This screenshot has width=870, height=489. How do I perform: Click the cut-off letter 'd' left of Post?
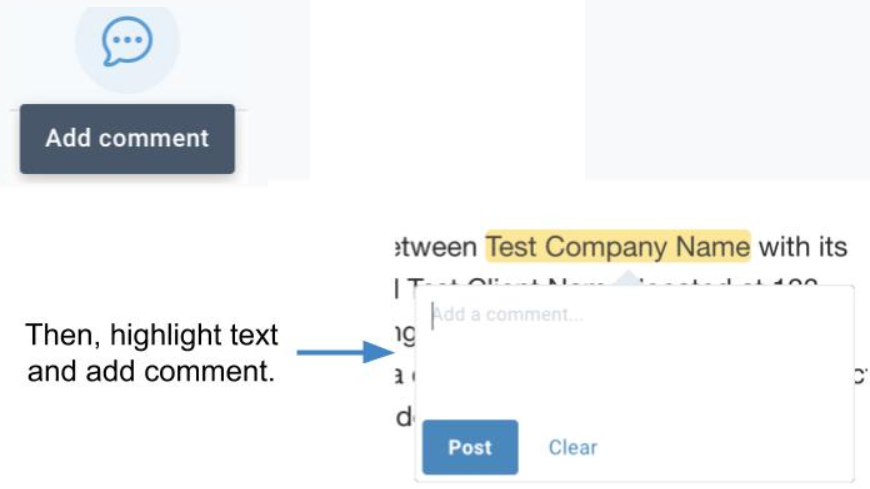[404, 416]
